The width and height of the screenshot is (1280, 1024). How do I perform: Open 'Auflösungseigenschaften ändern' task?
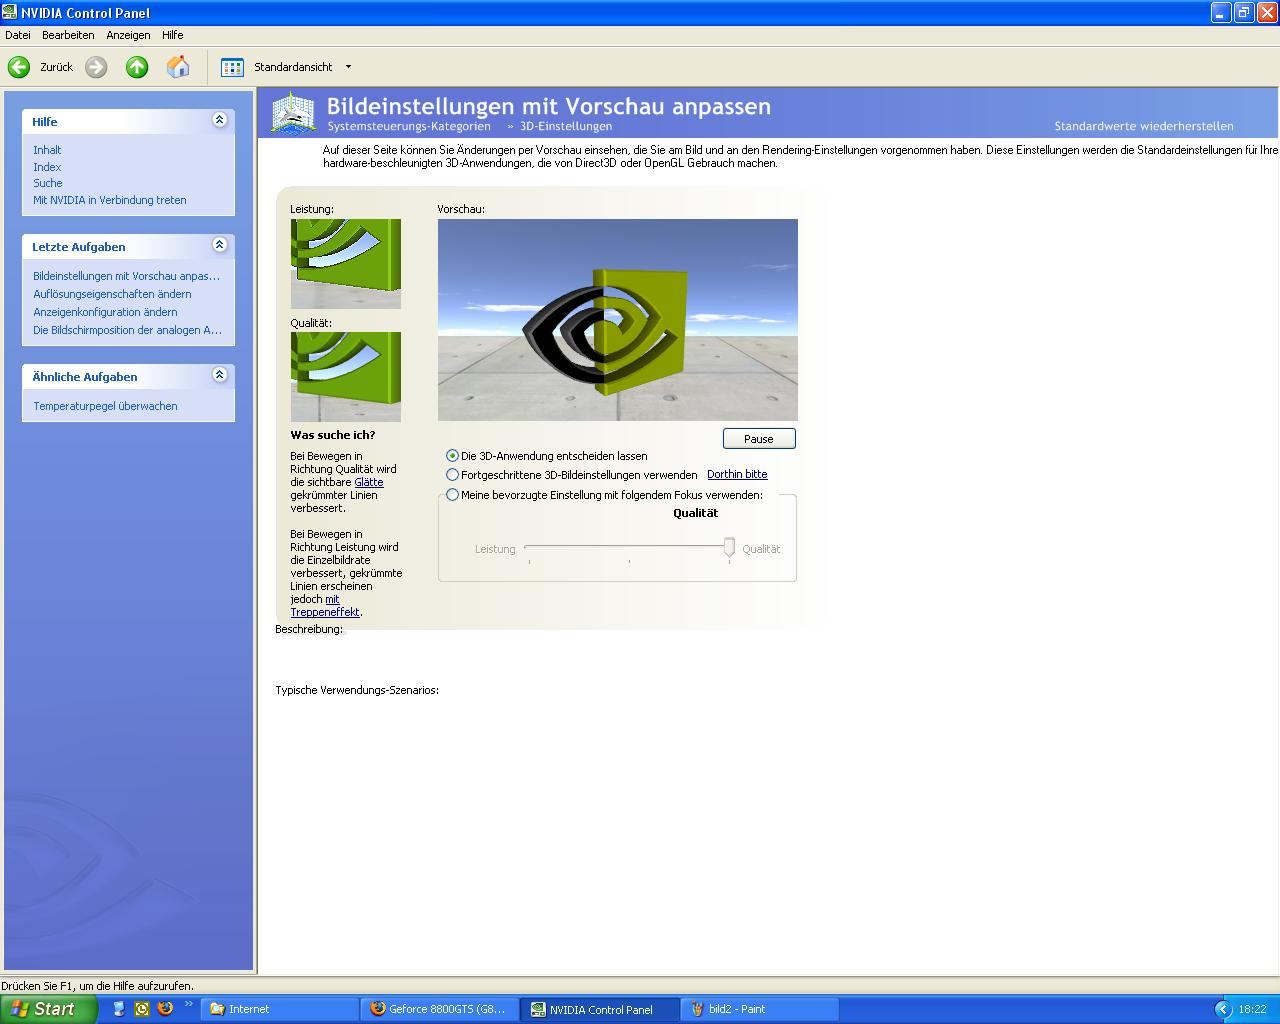[112, 294]
